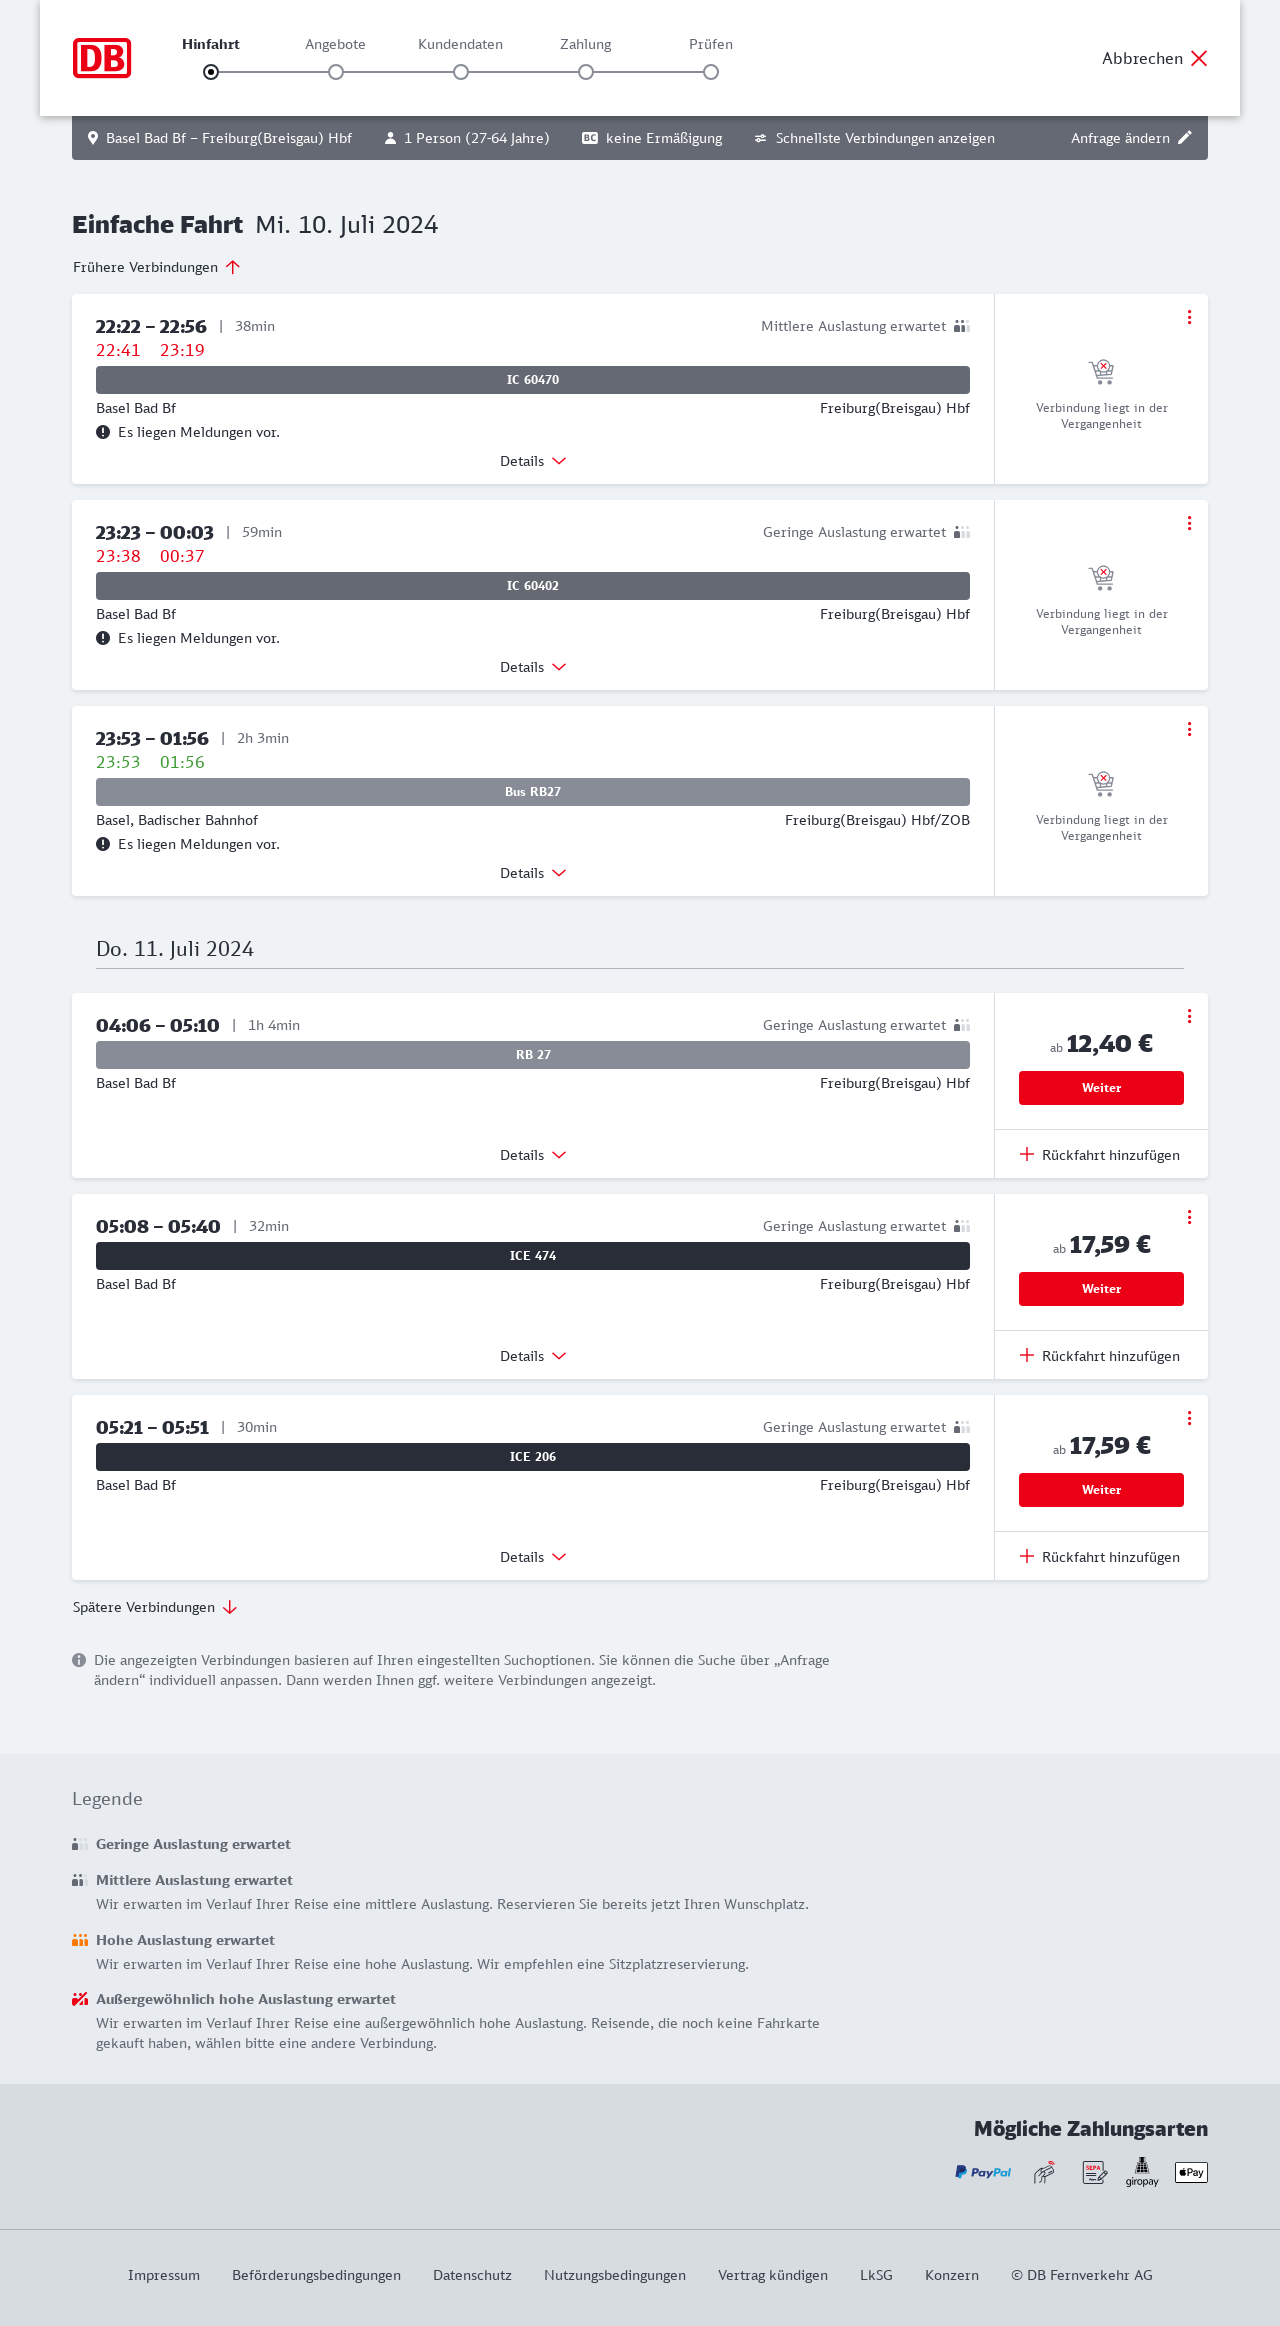Open three-dot menu for RB 27 connection
Viewport: 1280px width, 2326px height.
[x=1189, y=1016]
